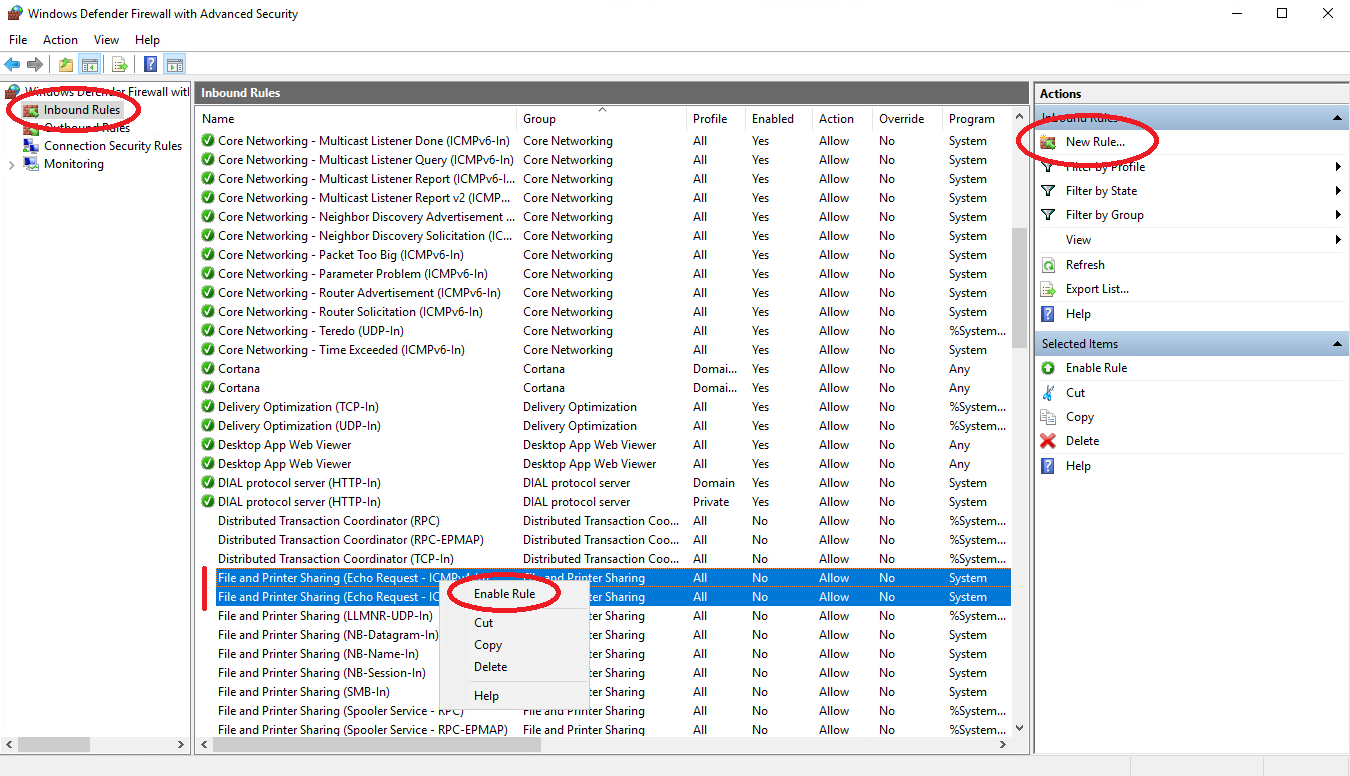Sort by the Profile column header
The width and height of the screenshot is (1350, 776).
click(716, 119)
